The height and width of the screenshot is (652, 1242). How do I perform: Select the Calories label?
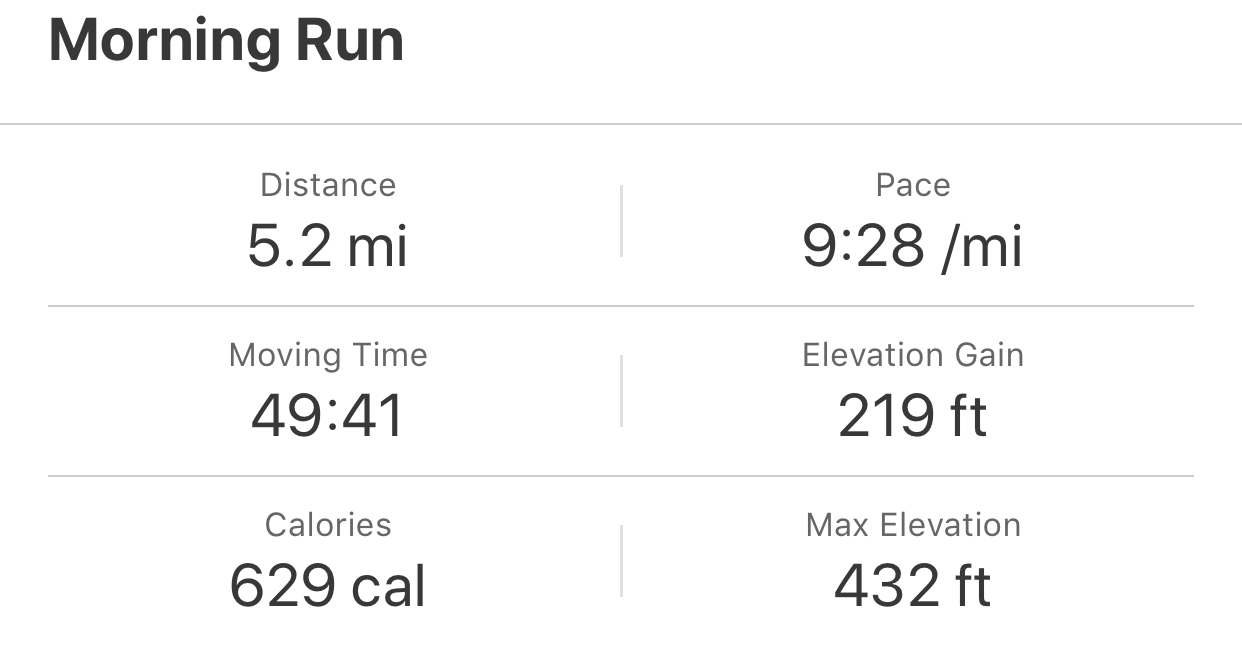[328, 525]
